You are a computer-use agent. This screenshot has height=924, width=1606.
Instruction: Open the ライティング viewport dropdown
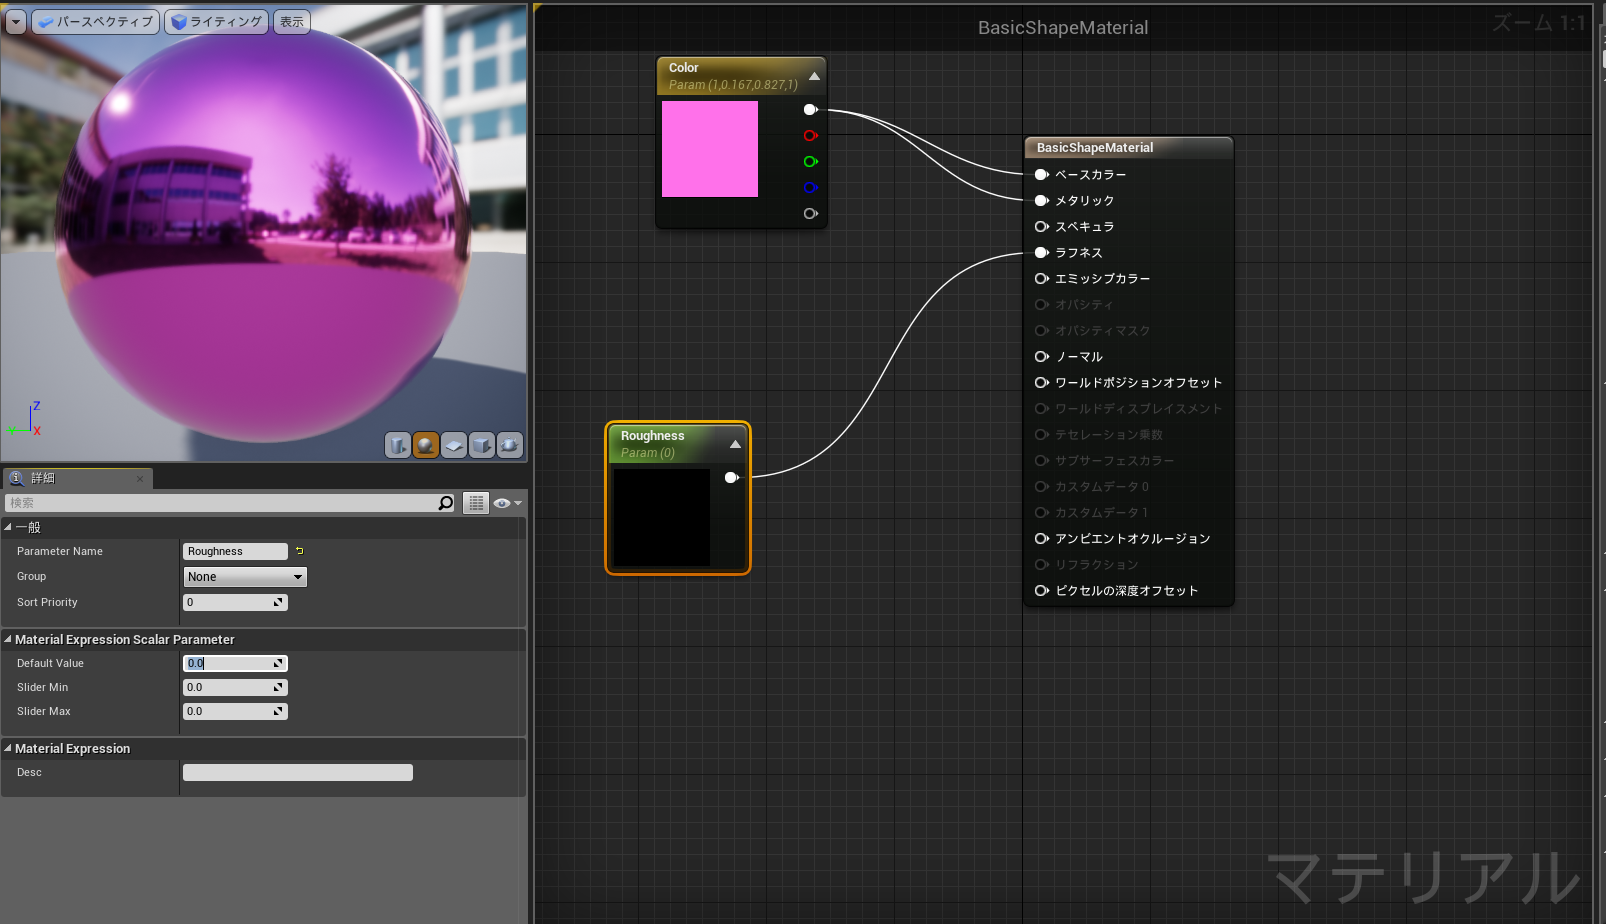pos(216,21)
